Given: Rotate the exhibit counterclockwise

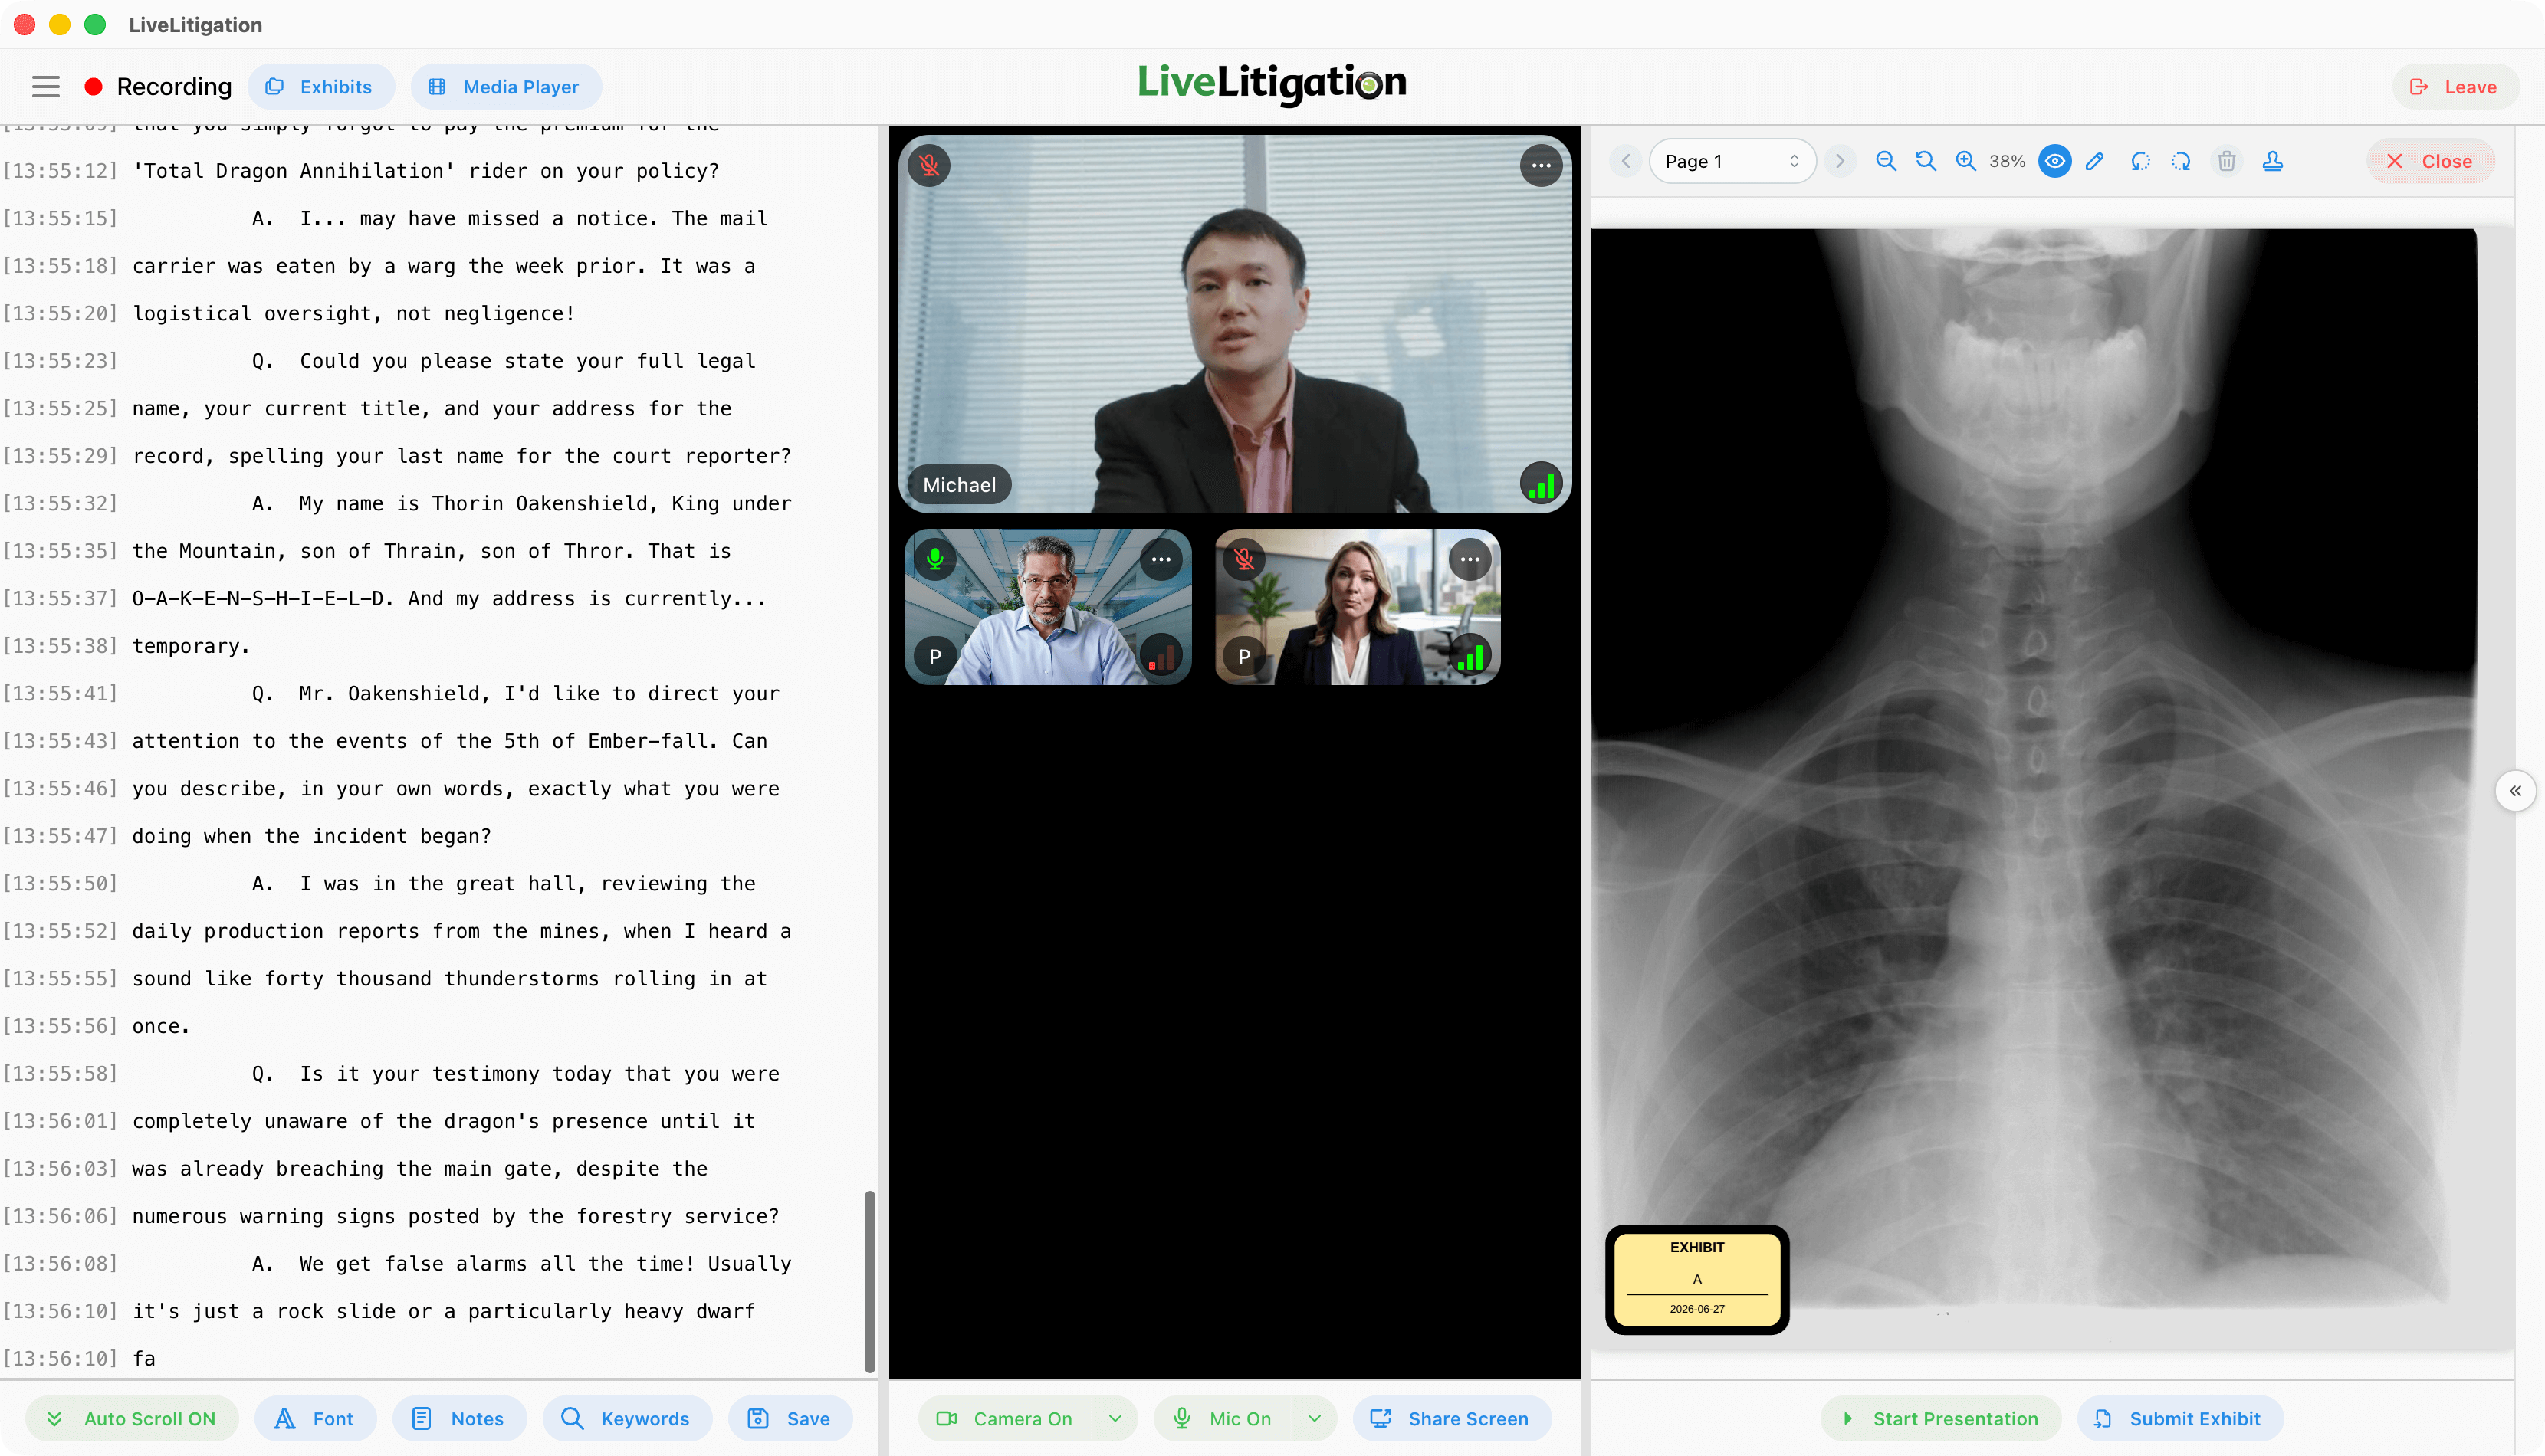Looking at the screenshot, I should tap(2140, 161).
